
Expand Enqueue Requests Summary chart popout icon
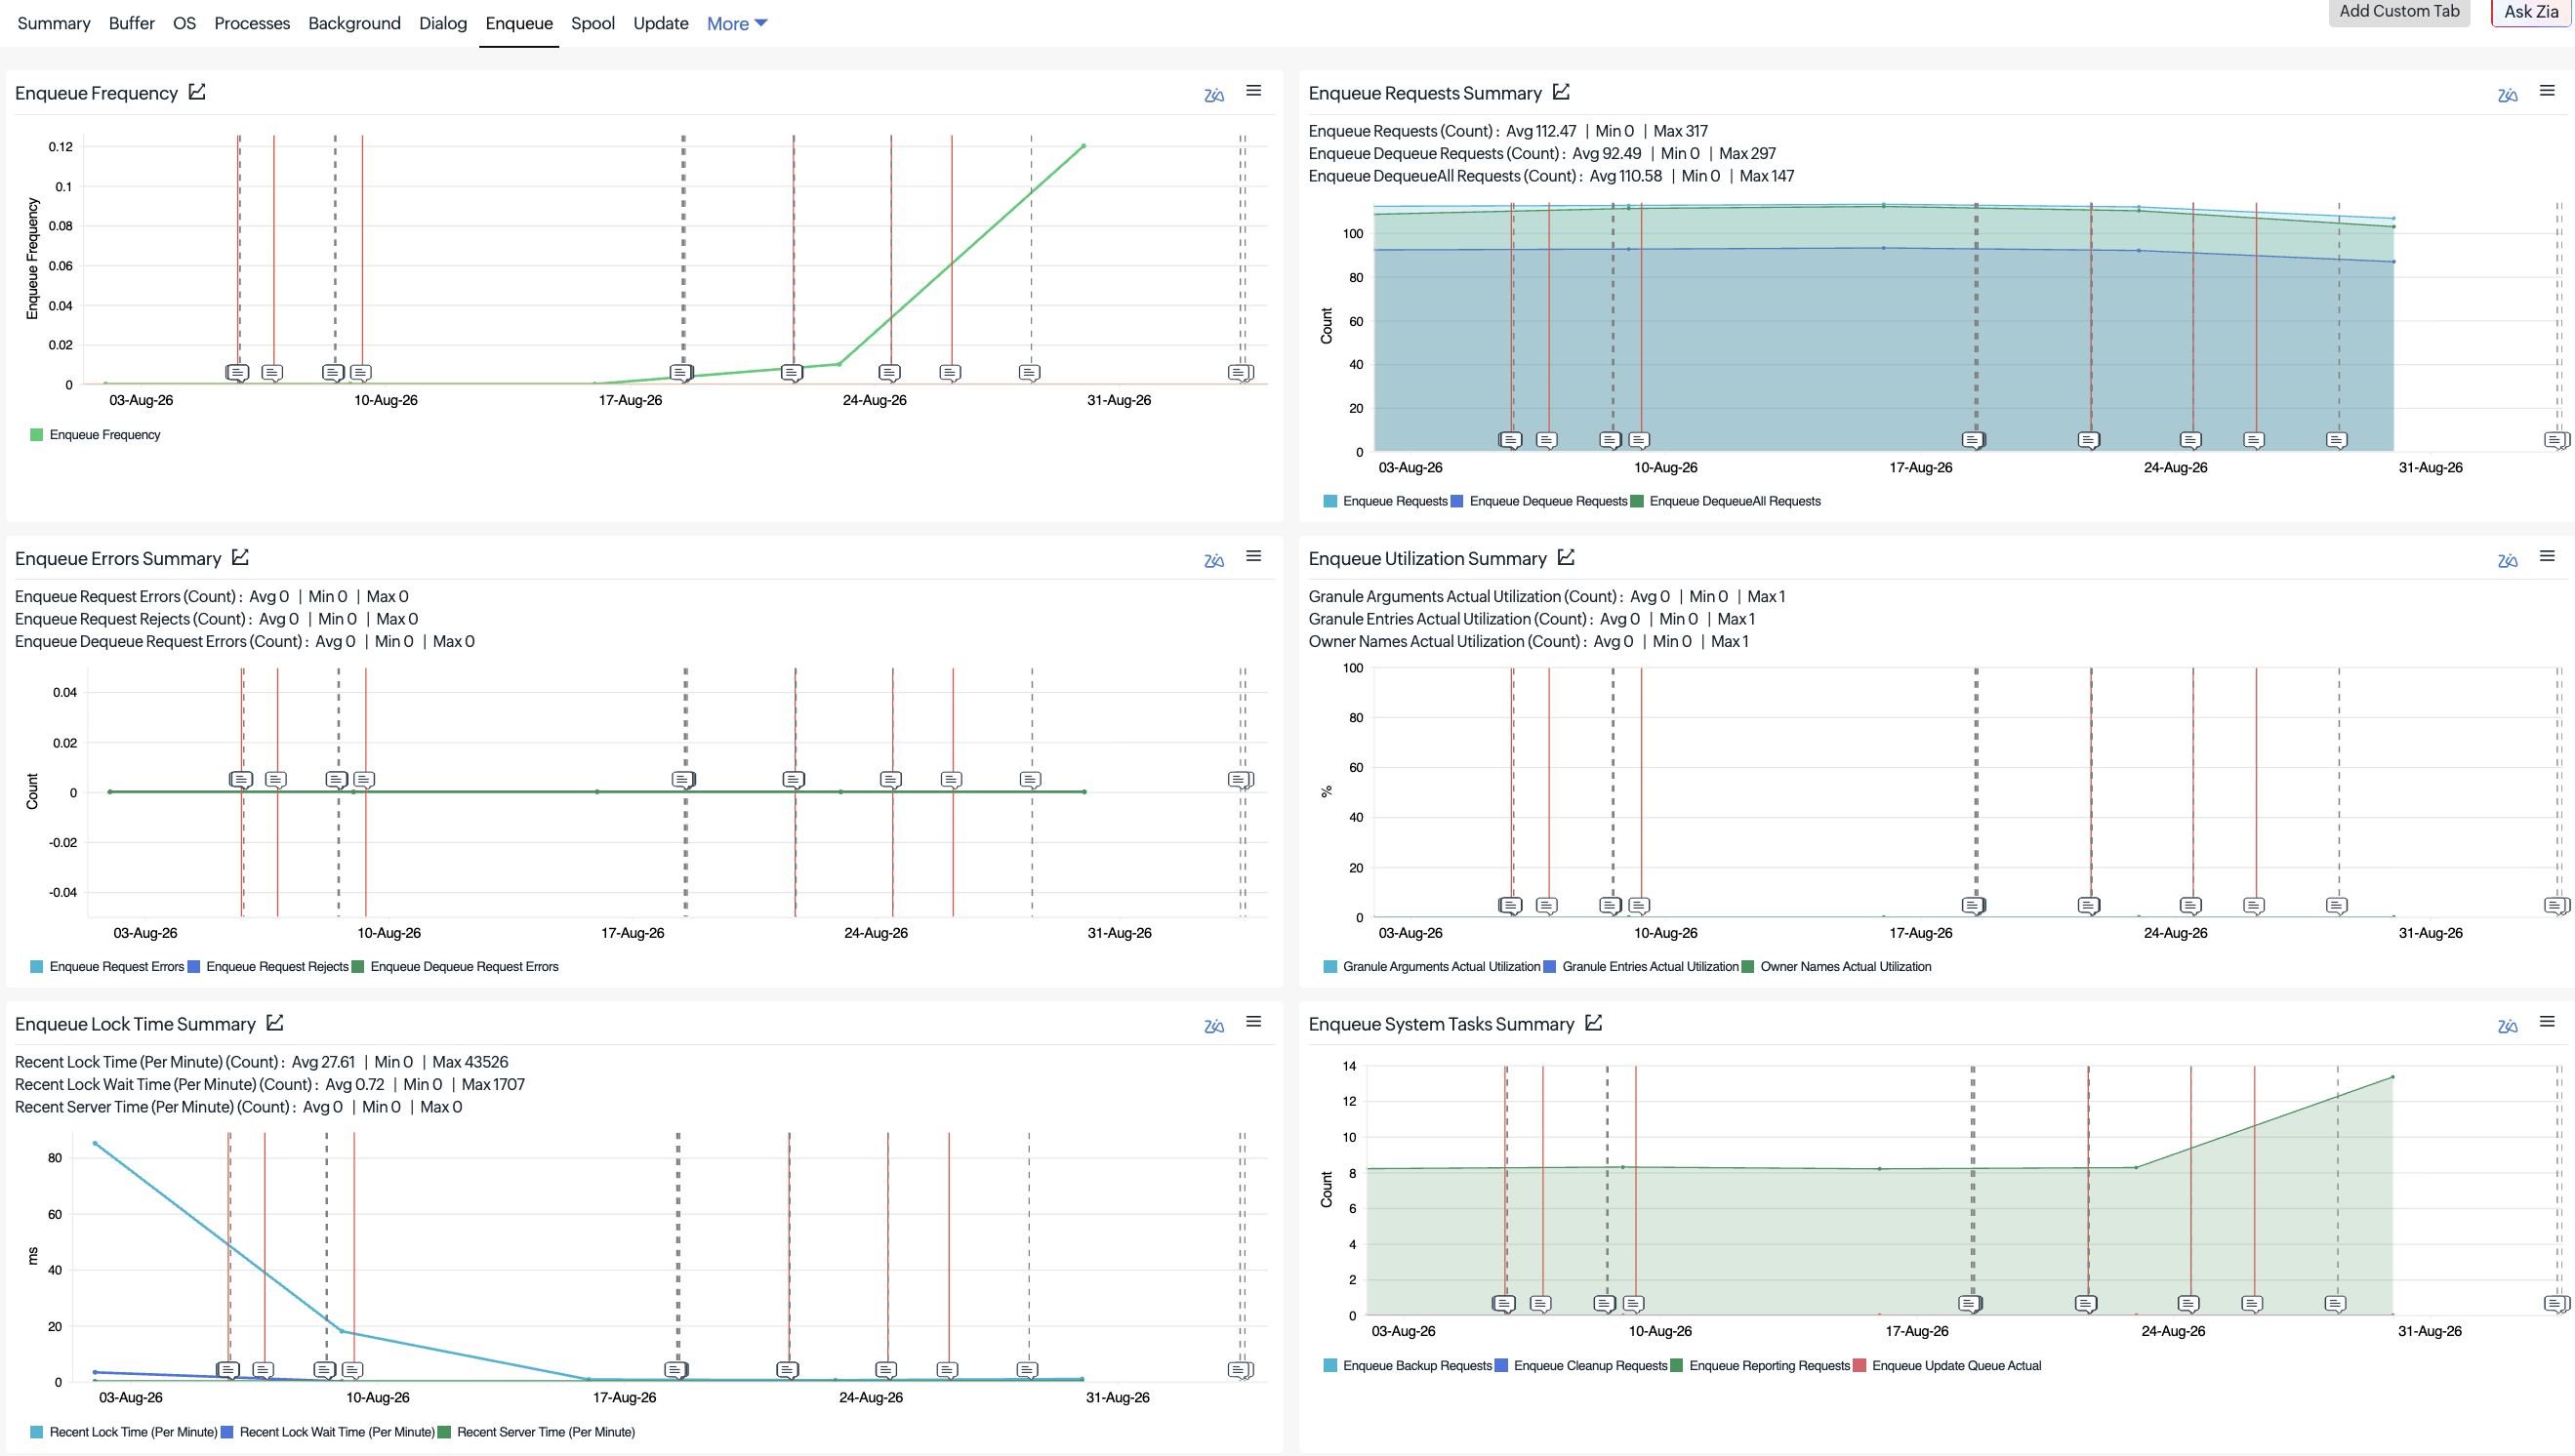[x=1561, y=92]
